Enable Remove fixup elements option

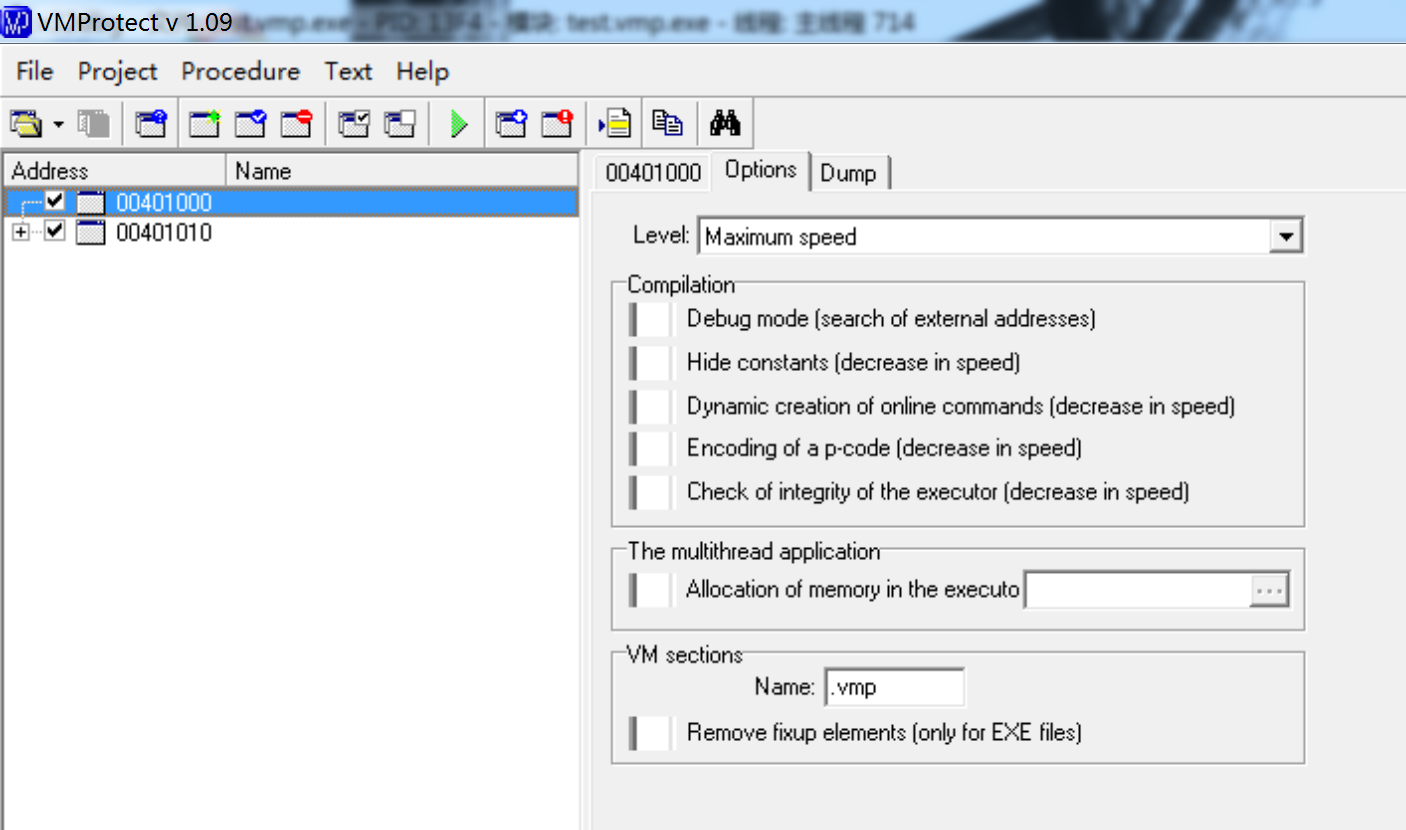pyautogui.click(x=651, y=733)
